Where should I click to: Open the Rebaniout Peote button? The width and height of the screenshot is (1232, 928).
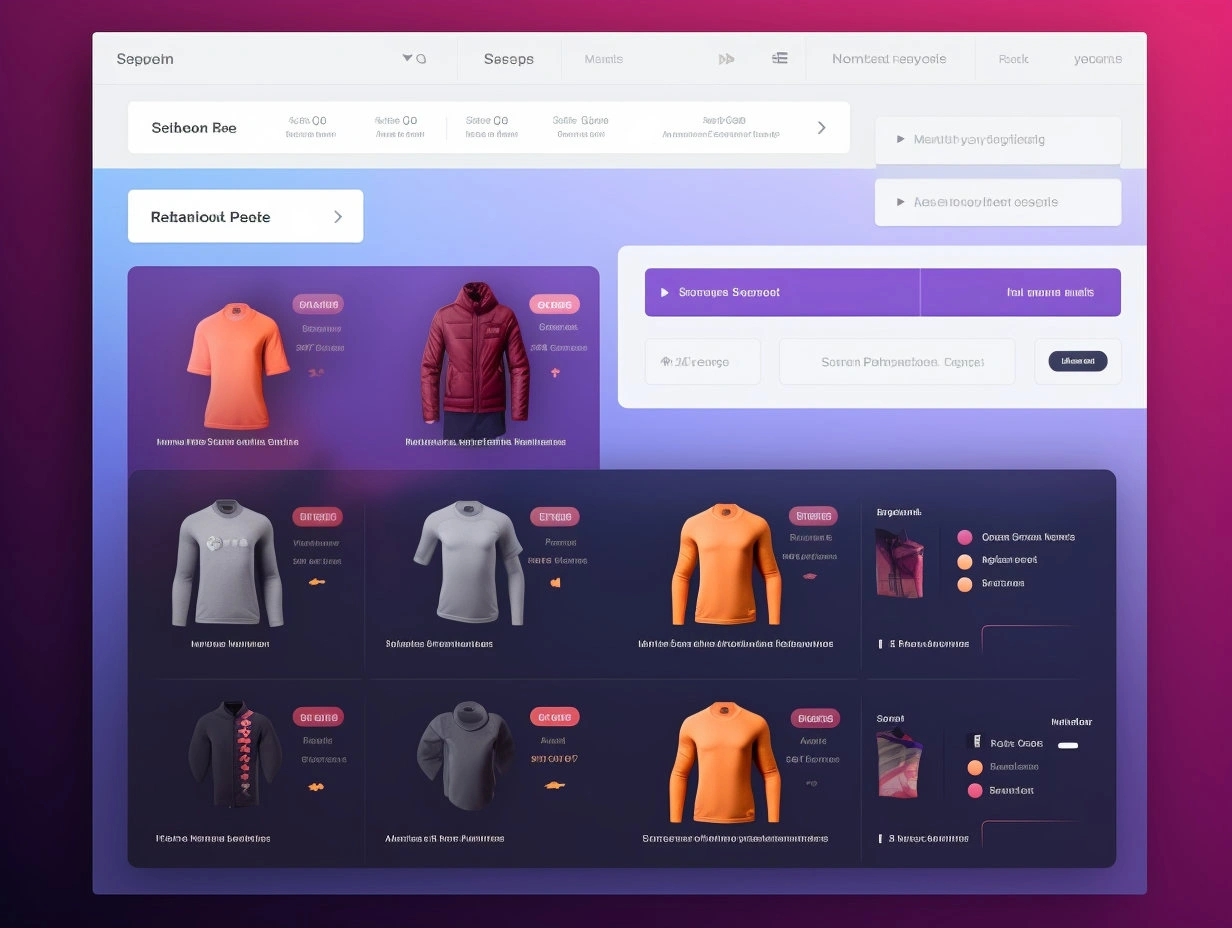245,216
